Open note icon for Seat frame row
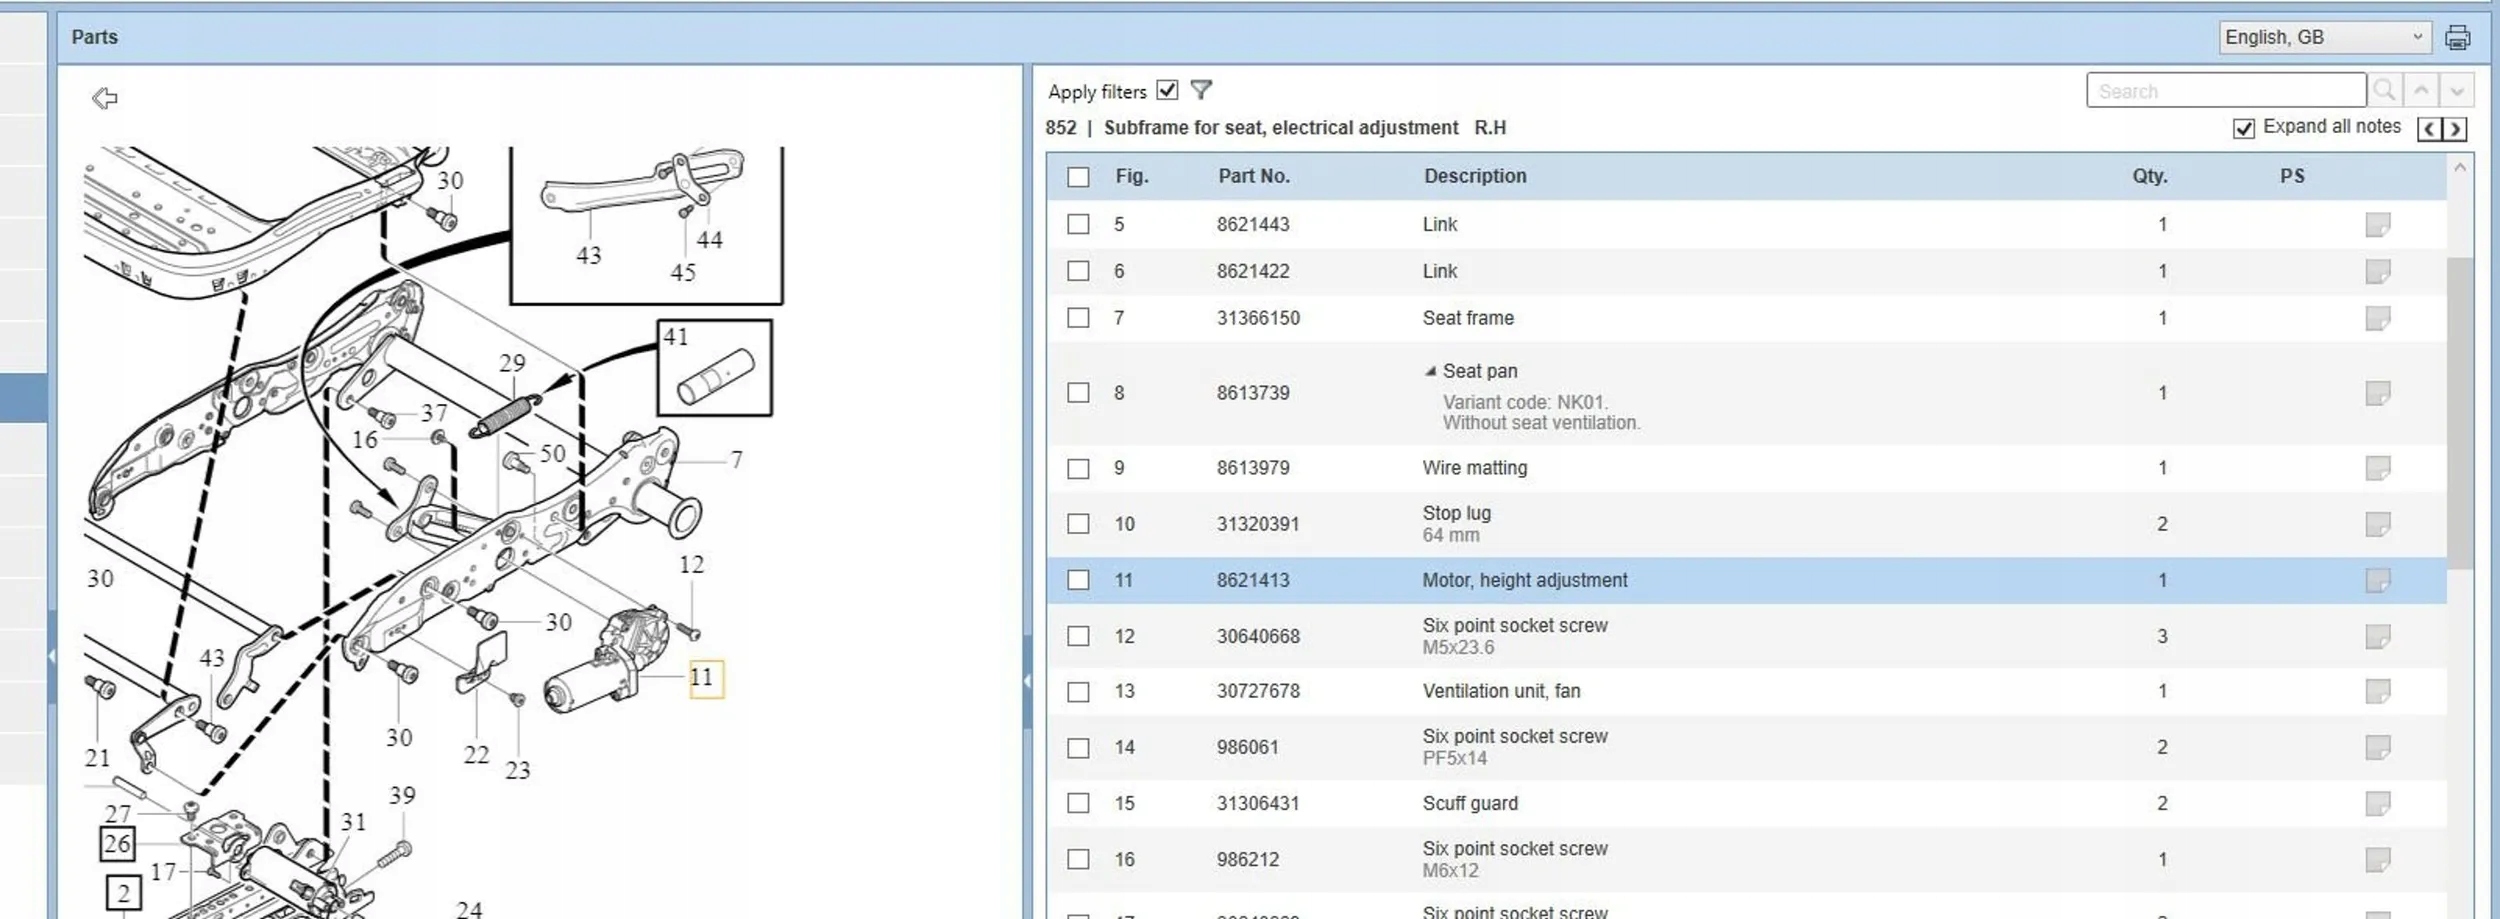 pyautogui.click(x=2377, y=319)
